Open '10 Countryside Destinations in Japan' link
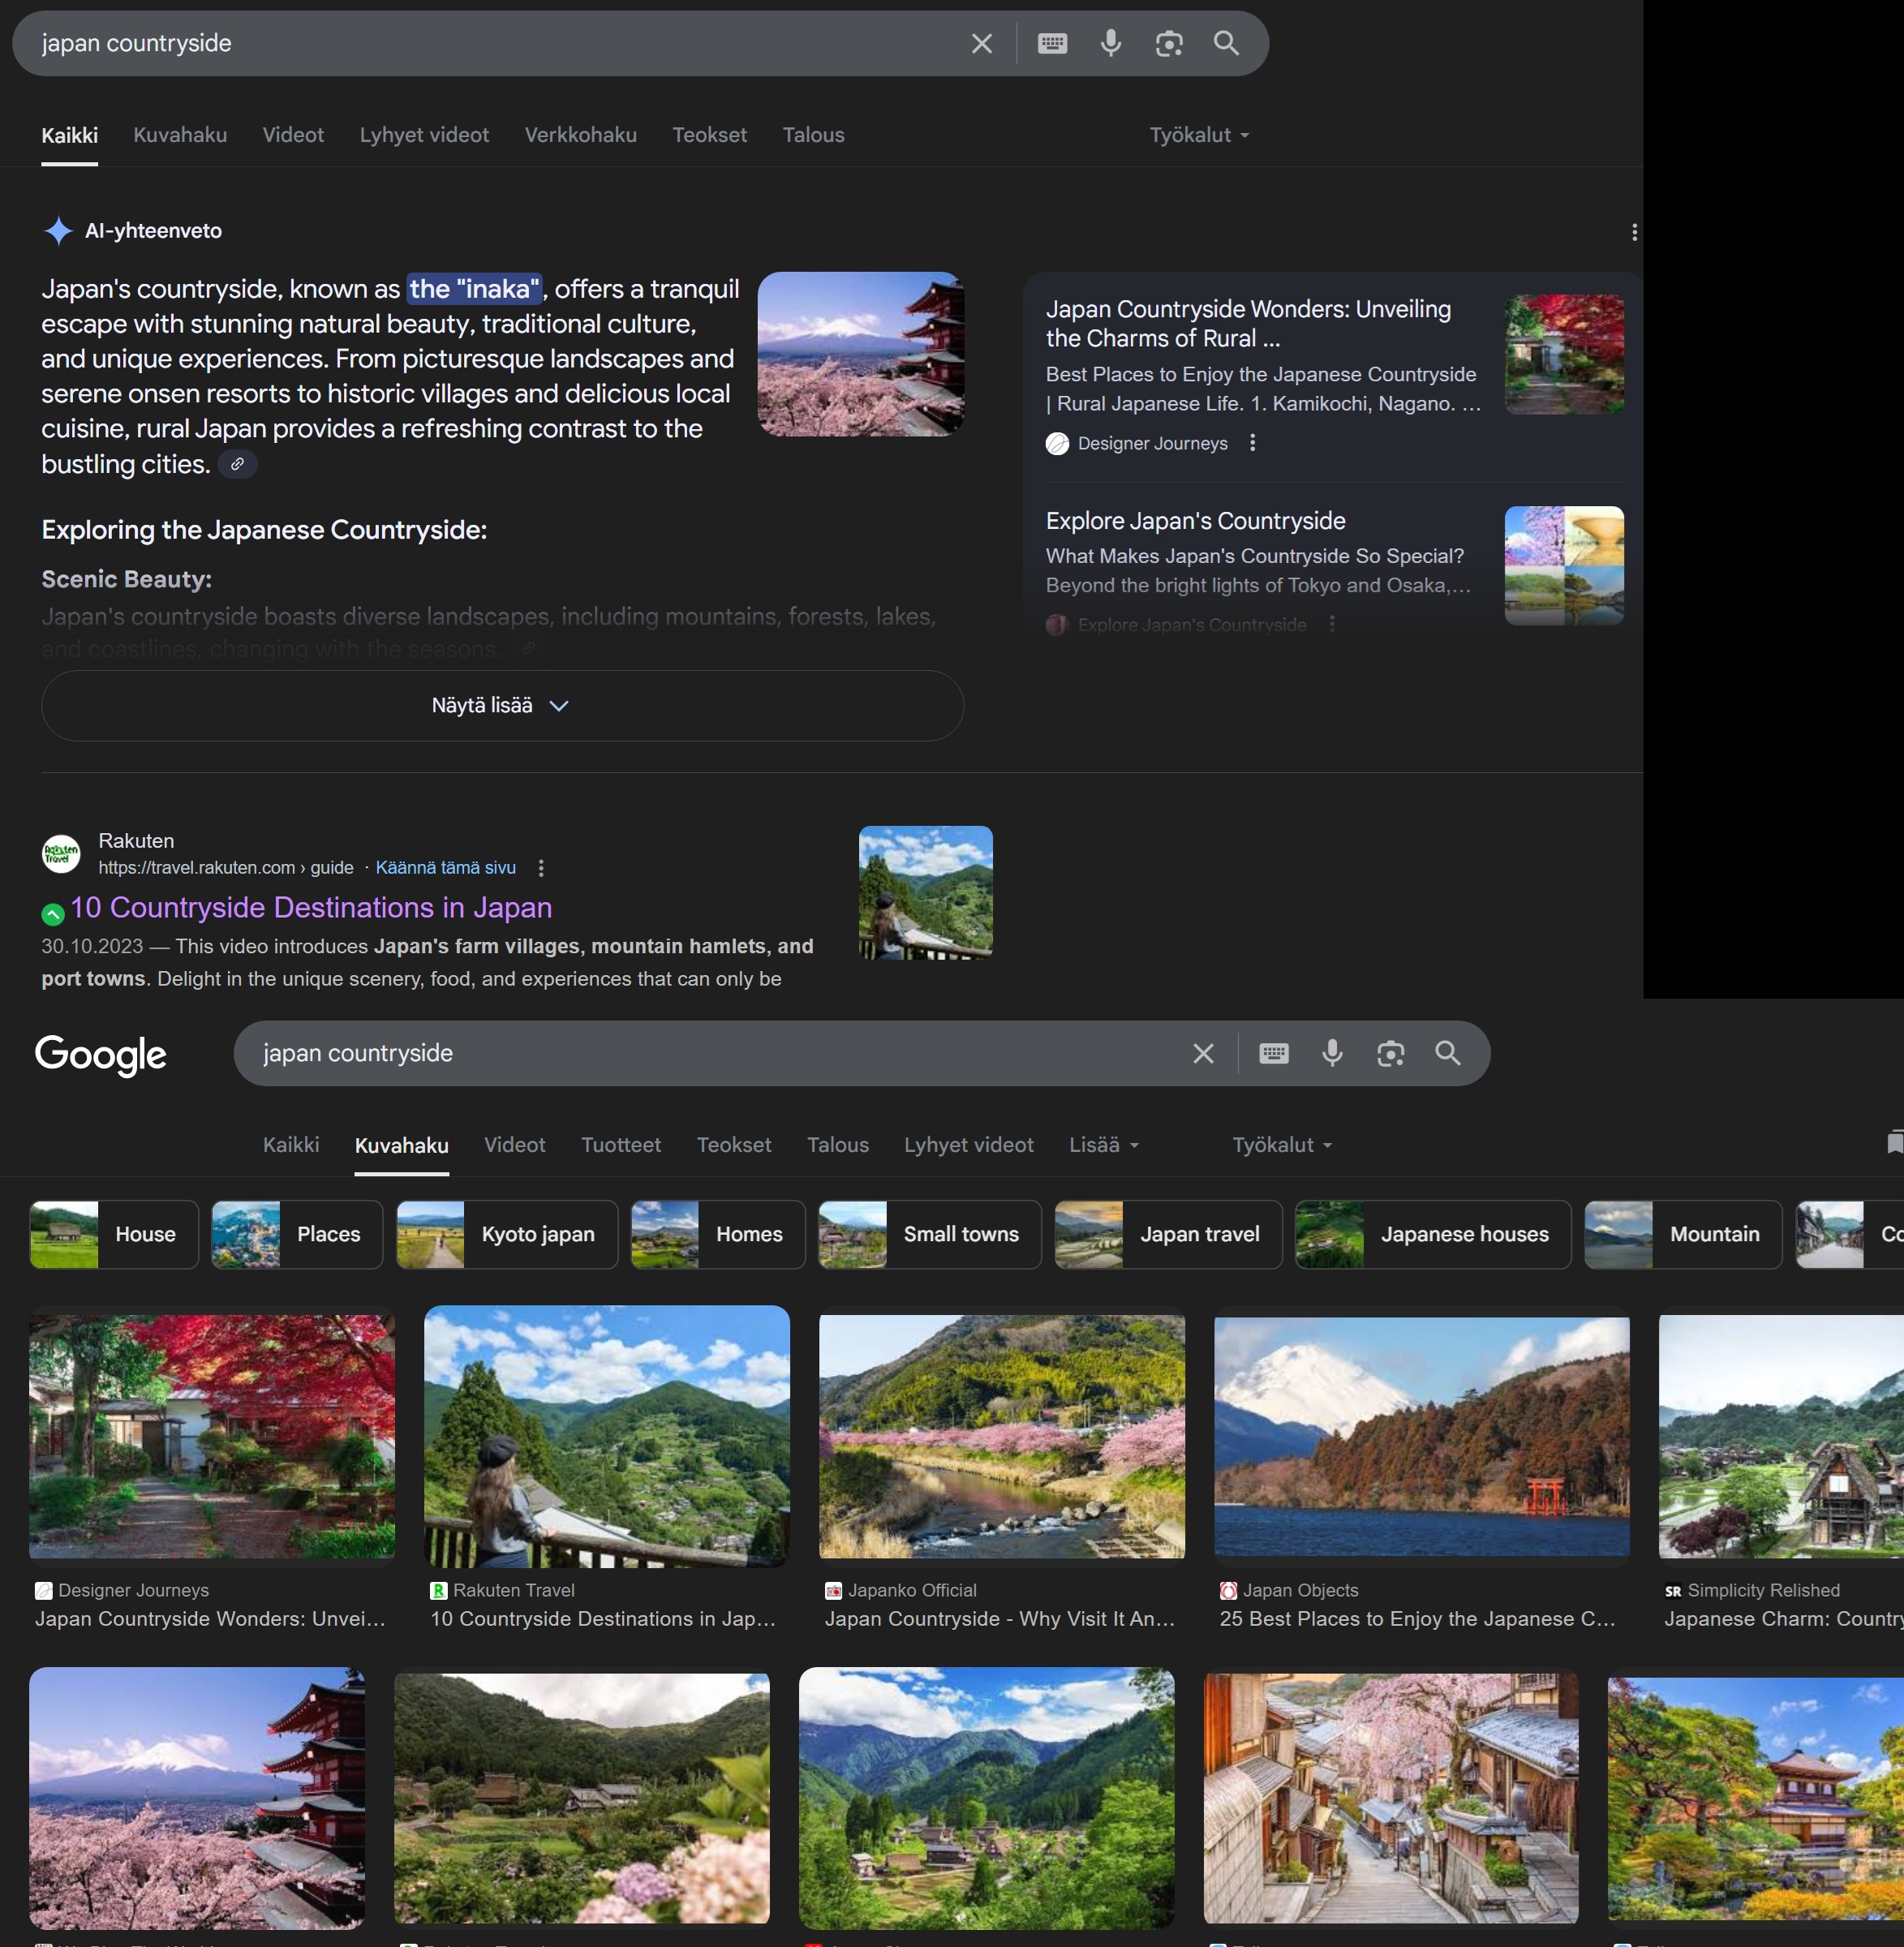This screenshot has width=1904, height=1947. click(311, 908)
